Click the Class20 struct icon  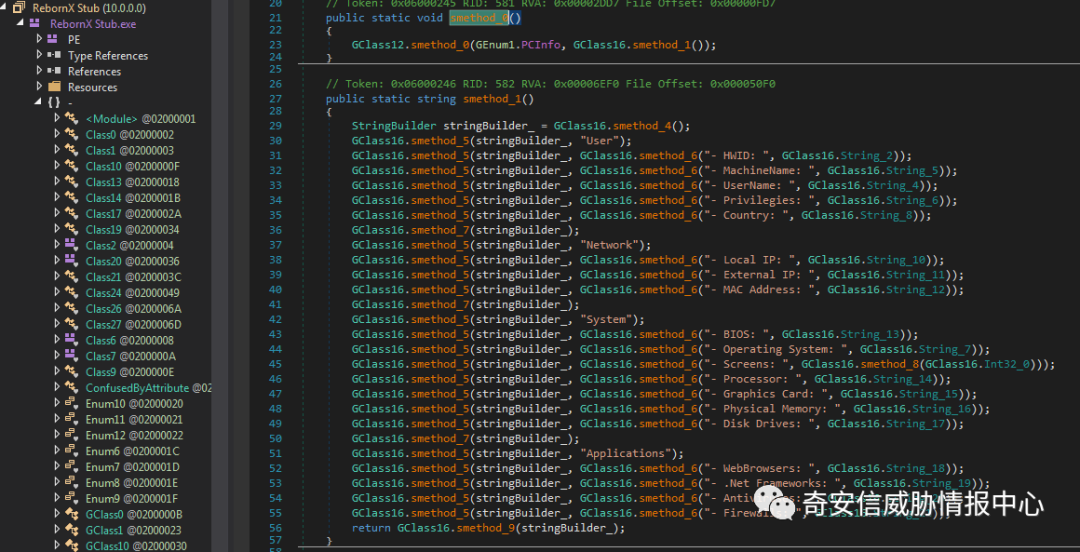[70, 260]
